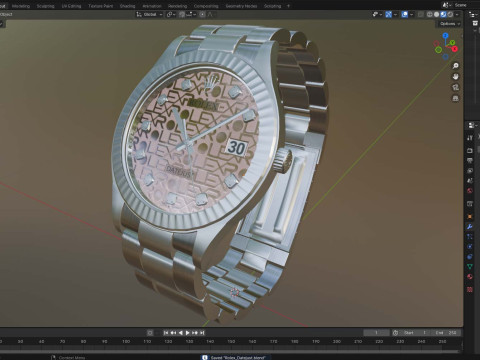Open the object type visibility dropdown
The height and width of the screenshot is (360, 480).
tap(377, 14)
